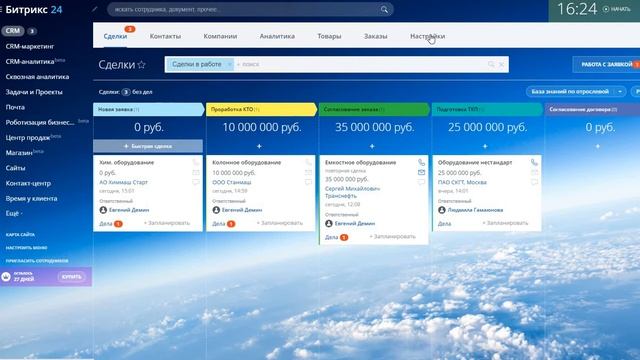This screenshot has height=360, width=640.
Task: Add deal with plus in Подготовка ТКП column
Action: (485, 146)
